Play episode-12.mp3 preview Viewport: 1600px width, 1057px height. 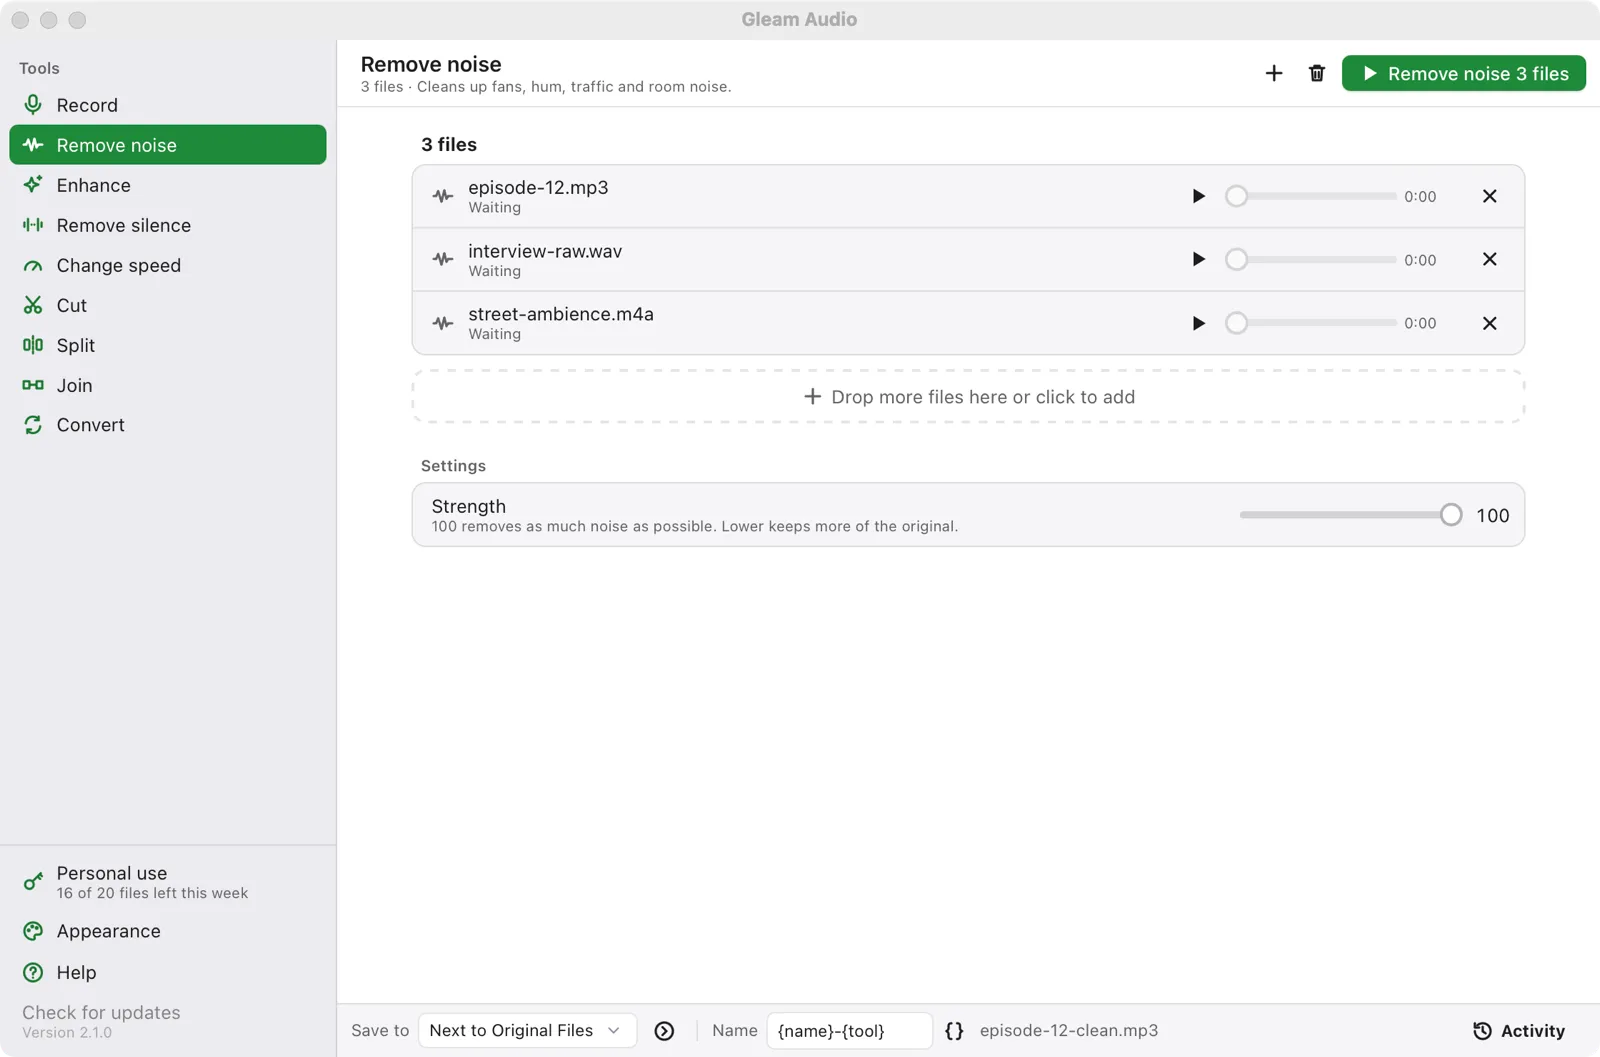point(1198,196)
